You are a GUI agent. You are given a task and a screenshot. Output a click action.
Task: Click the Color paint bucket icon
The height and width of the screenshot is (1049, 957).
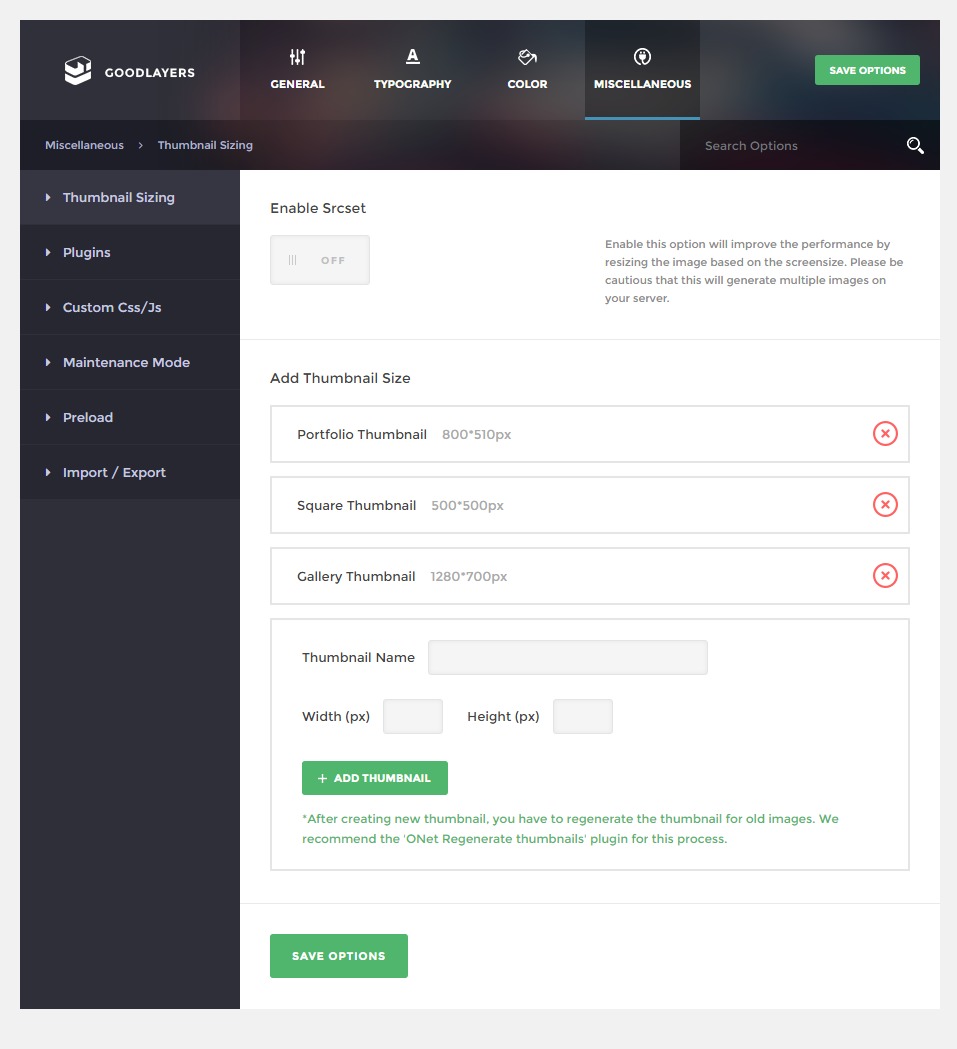pyautogui.click(x=527, y=57)
